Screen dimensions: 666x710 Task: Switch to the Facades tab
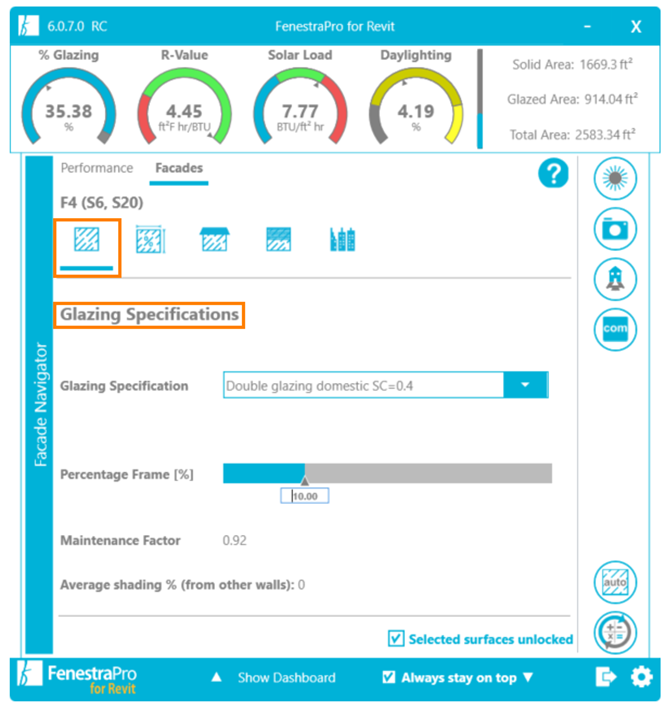(x=179, y=168)
